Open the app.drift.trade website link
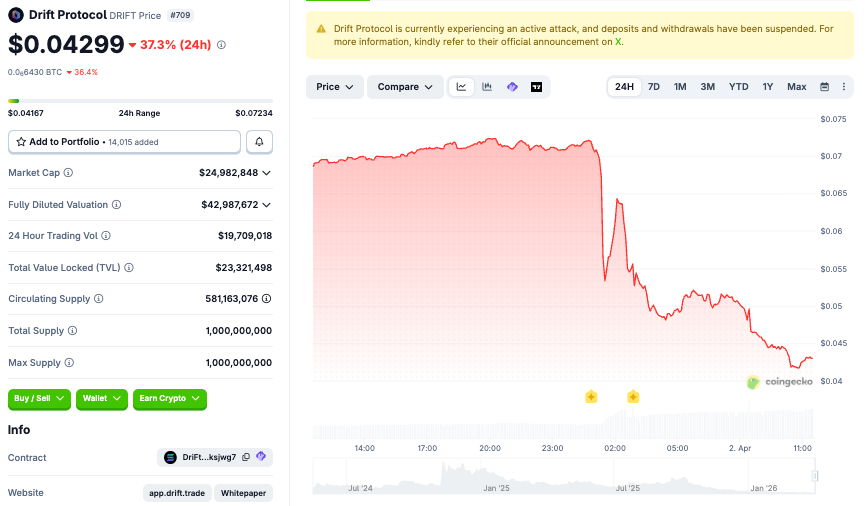This screenshot has height=506, width=867. coord(176,493)
